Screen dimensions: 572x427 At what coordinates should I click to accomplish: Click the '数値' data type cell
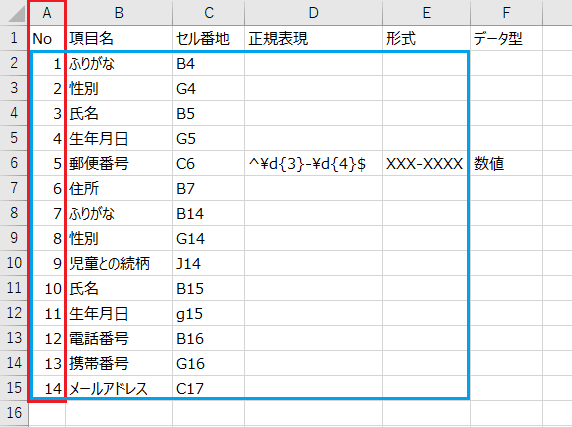[x=506, y=163]
